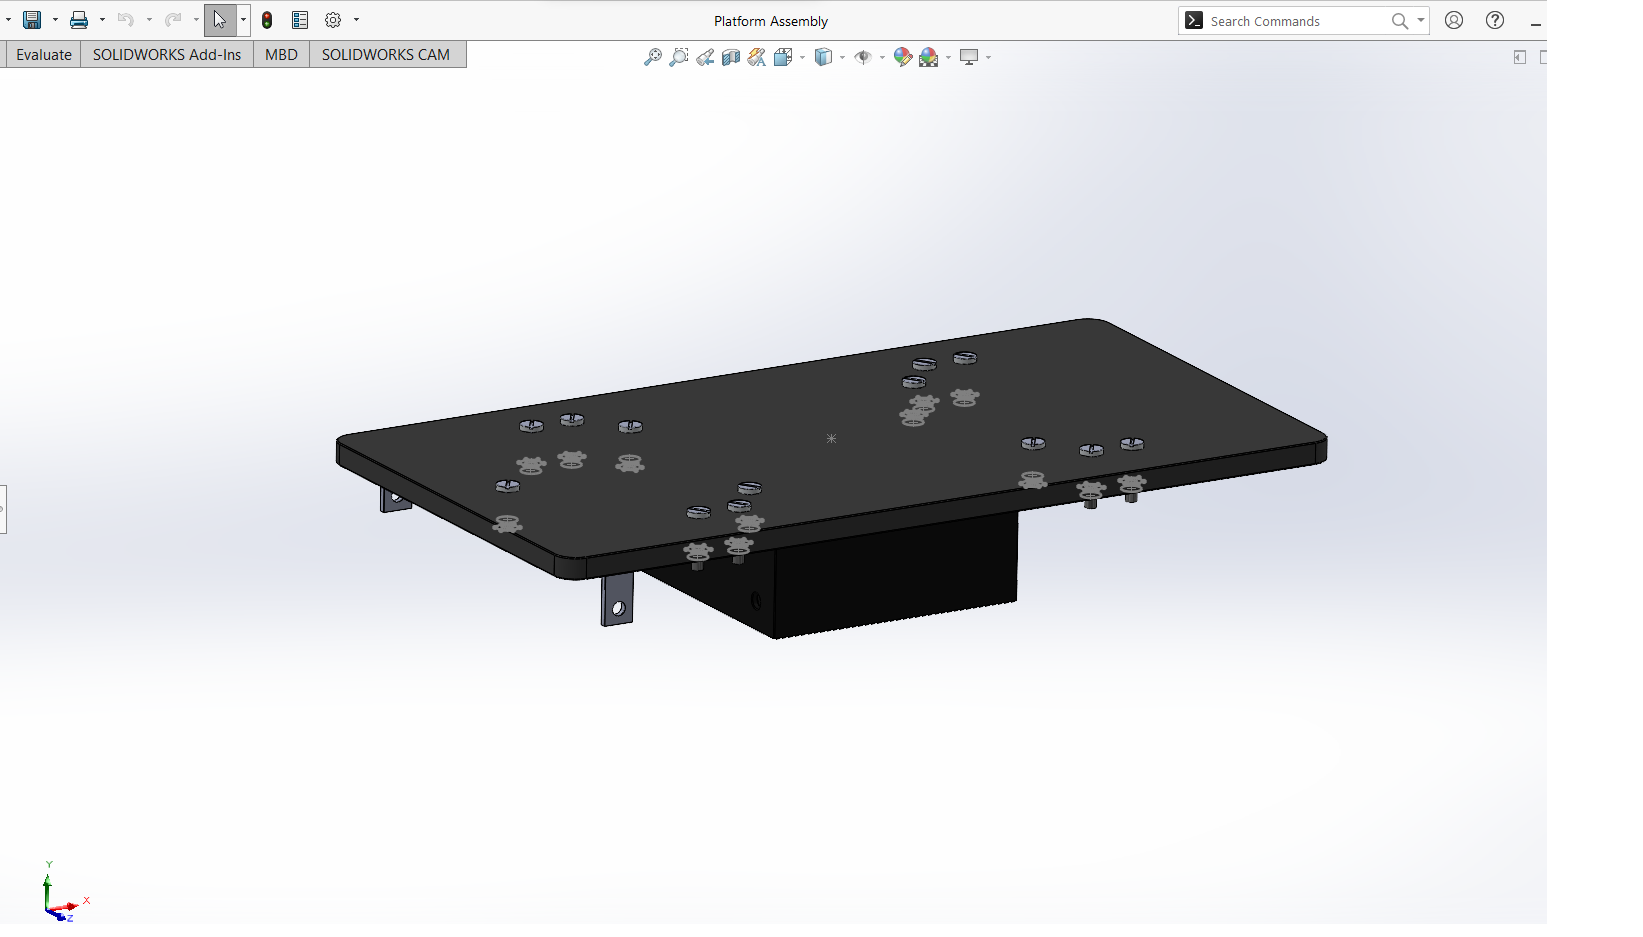Viewport: 1643px width, 937px height.
Task: Switch to the Evaluate tab
Action: [x=44, y=55]
